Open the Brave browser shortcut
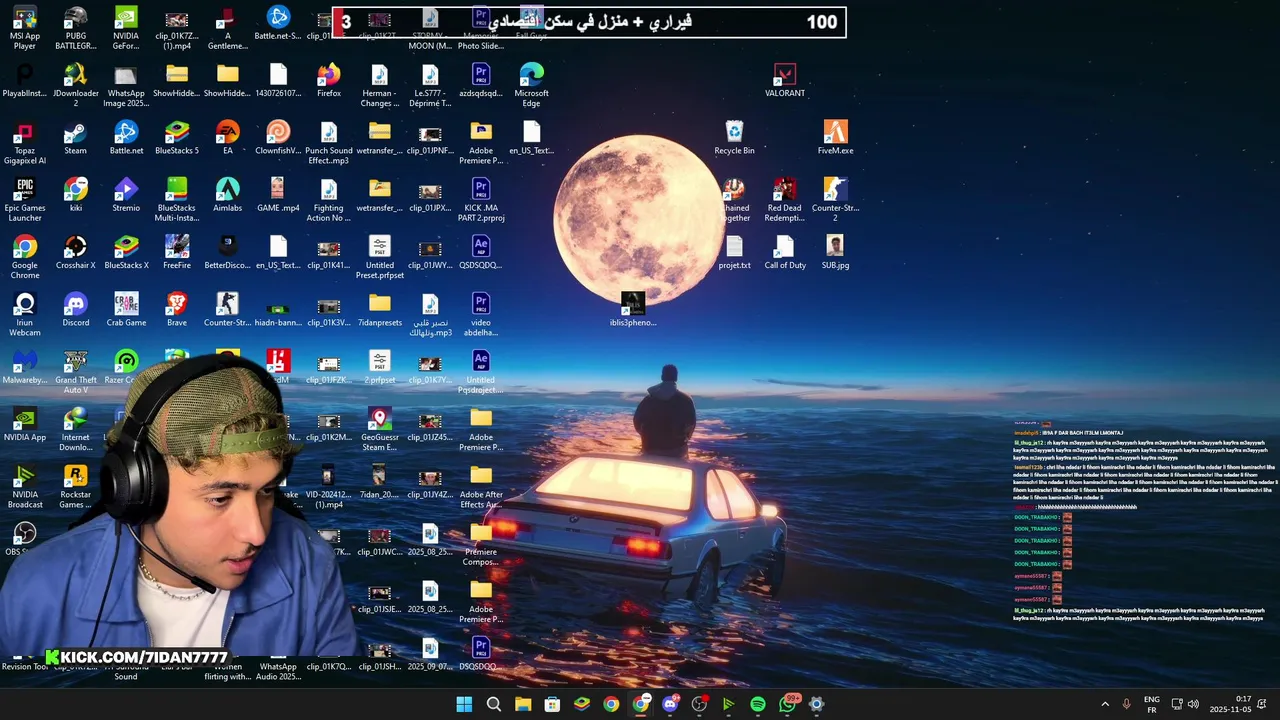 click(x=177, y=309)
